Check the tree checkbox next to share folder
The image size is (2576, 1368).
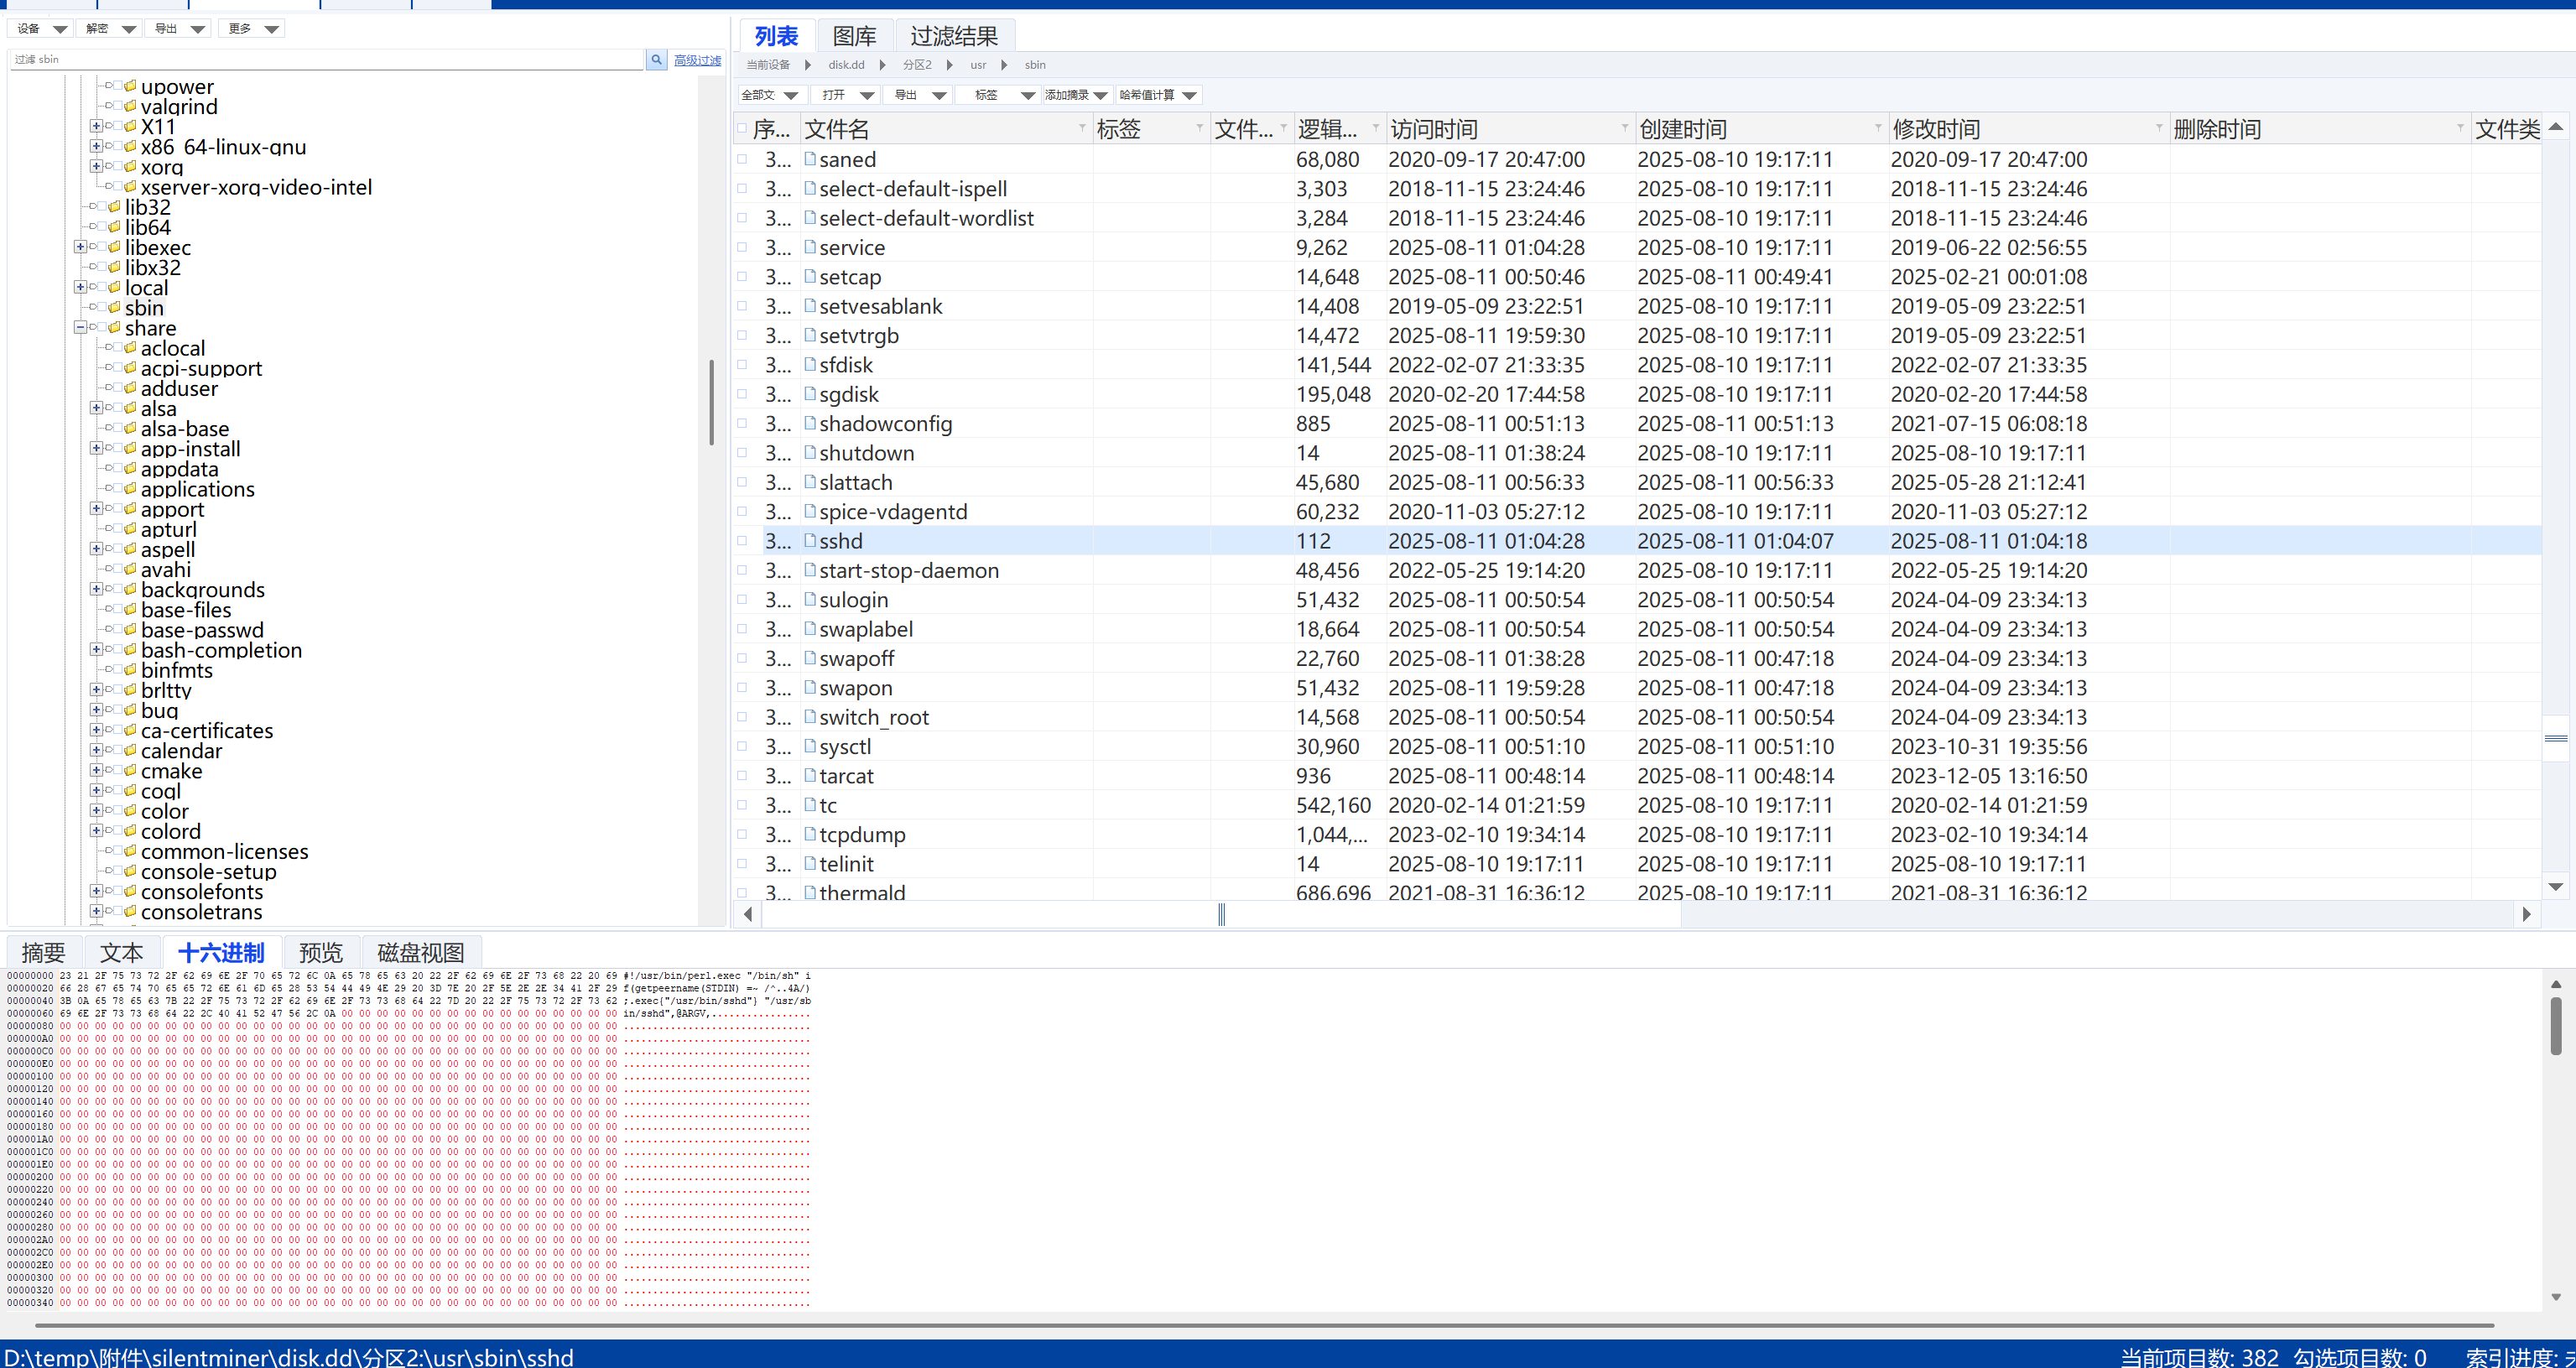tap(101, 328)
